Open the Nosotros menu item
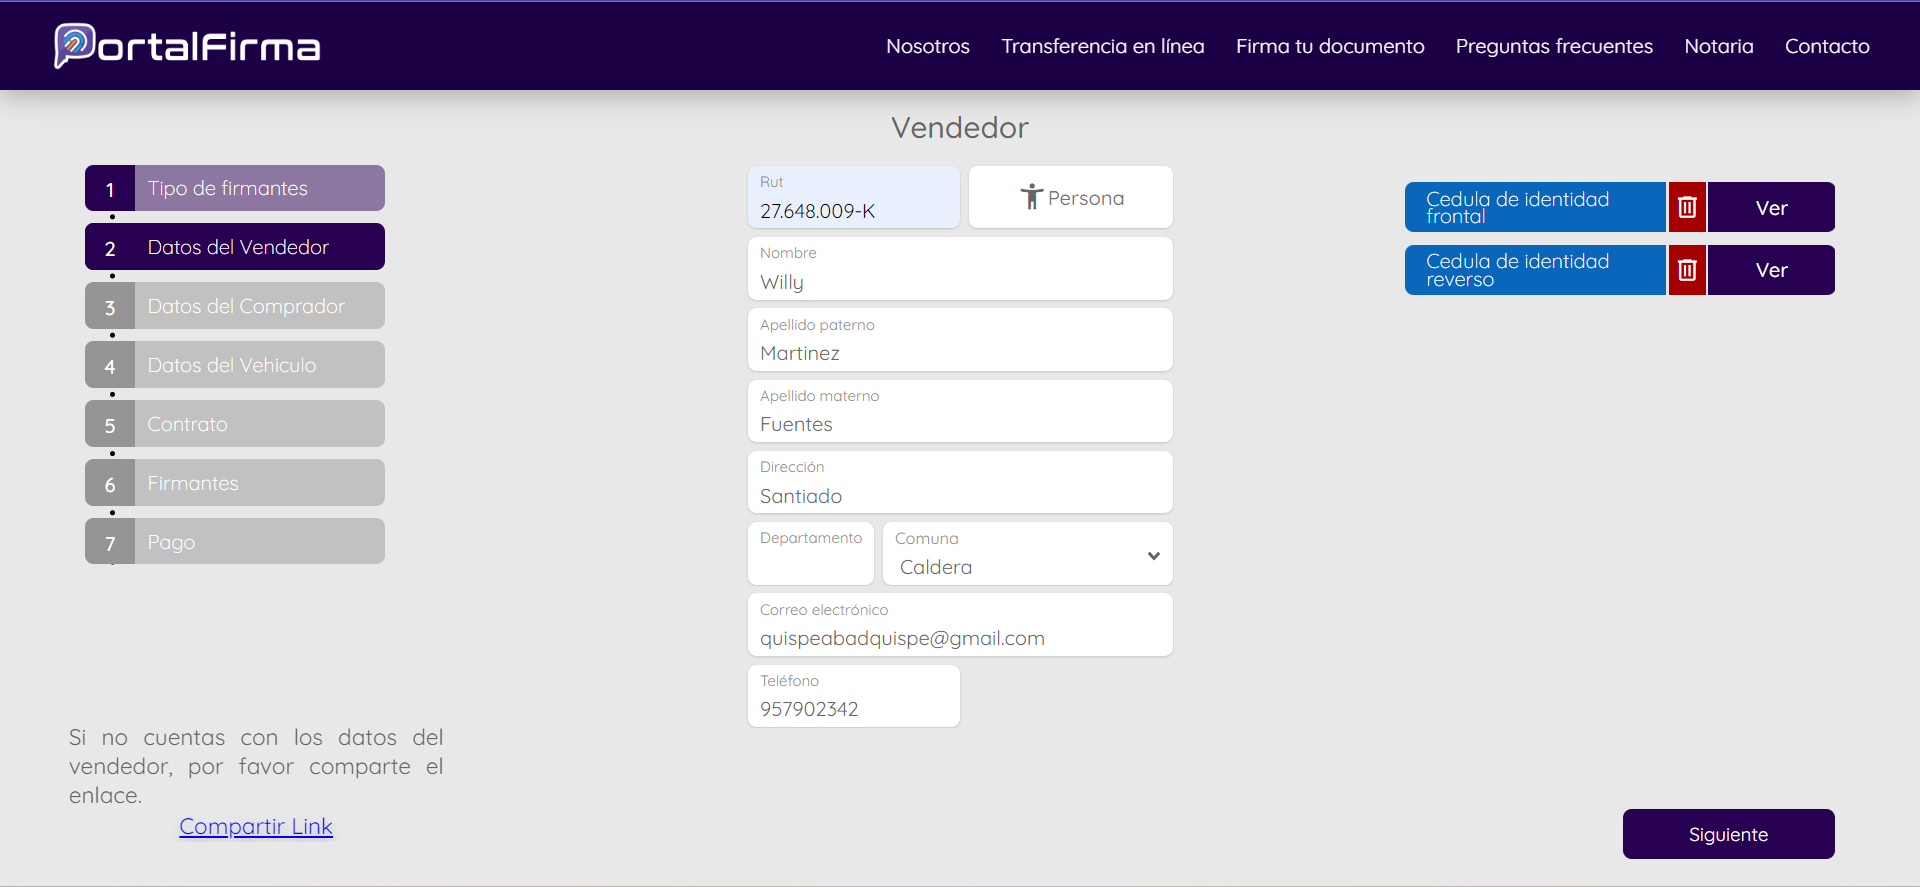The width and height of the screenshot is (1920, 887). click(x=927, y=46)
